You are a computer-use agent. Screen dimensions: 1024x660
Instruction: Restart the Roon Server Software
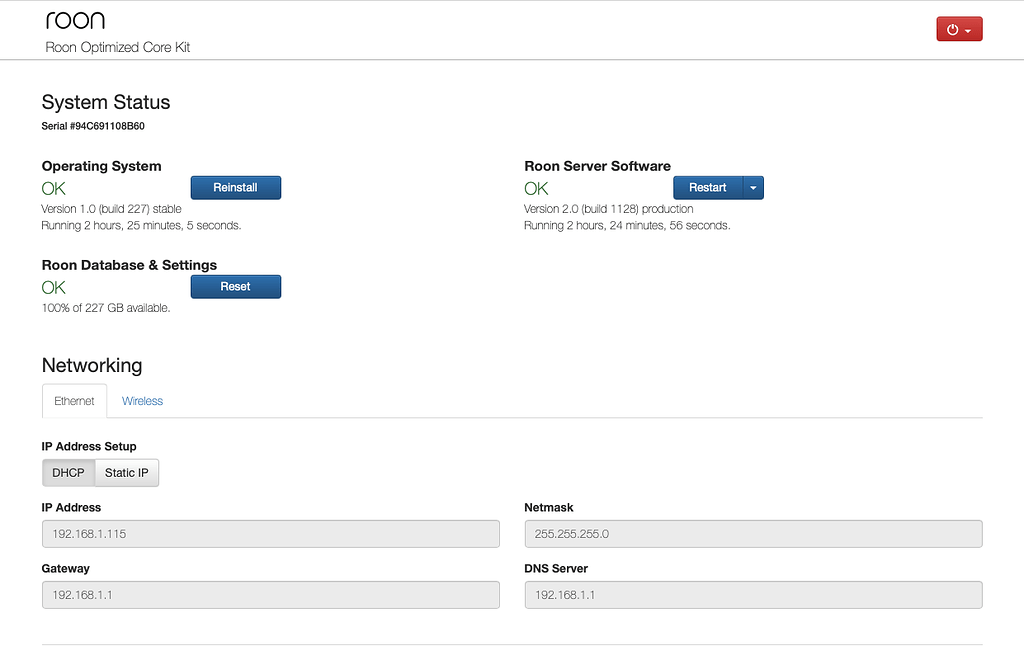[708, 187]
